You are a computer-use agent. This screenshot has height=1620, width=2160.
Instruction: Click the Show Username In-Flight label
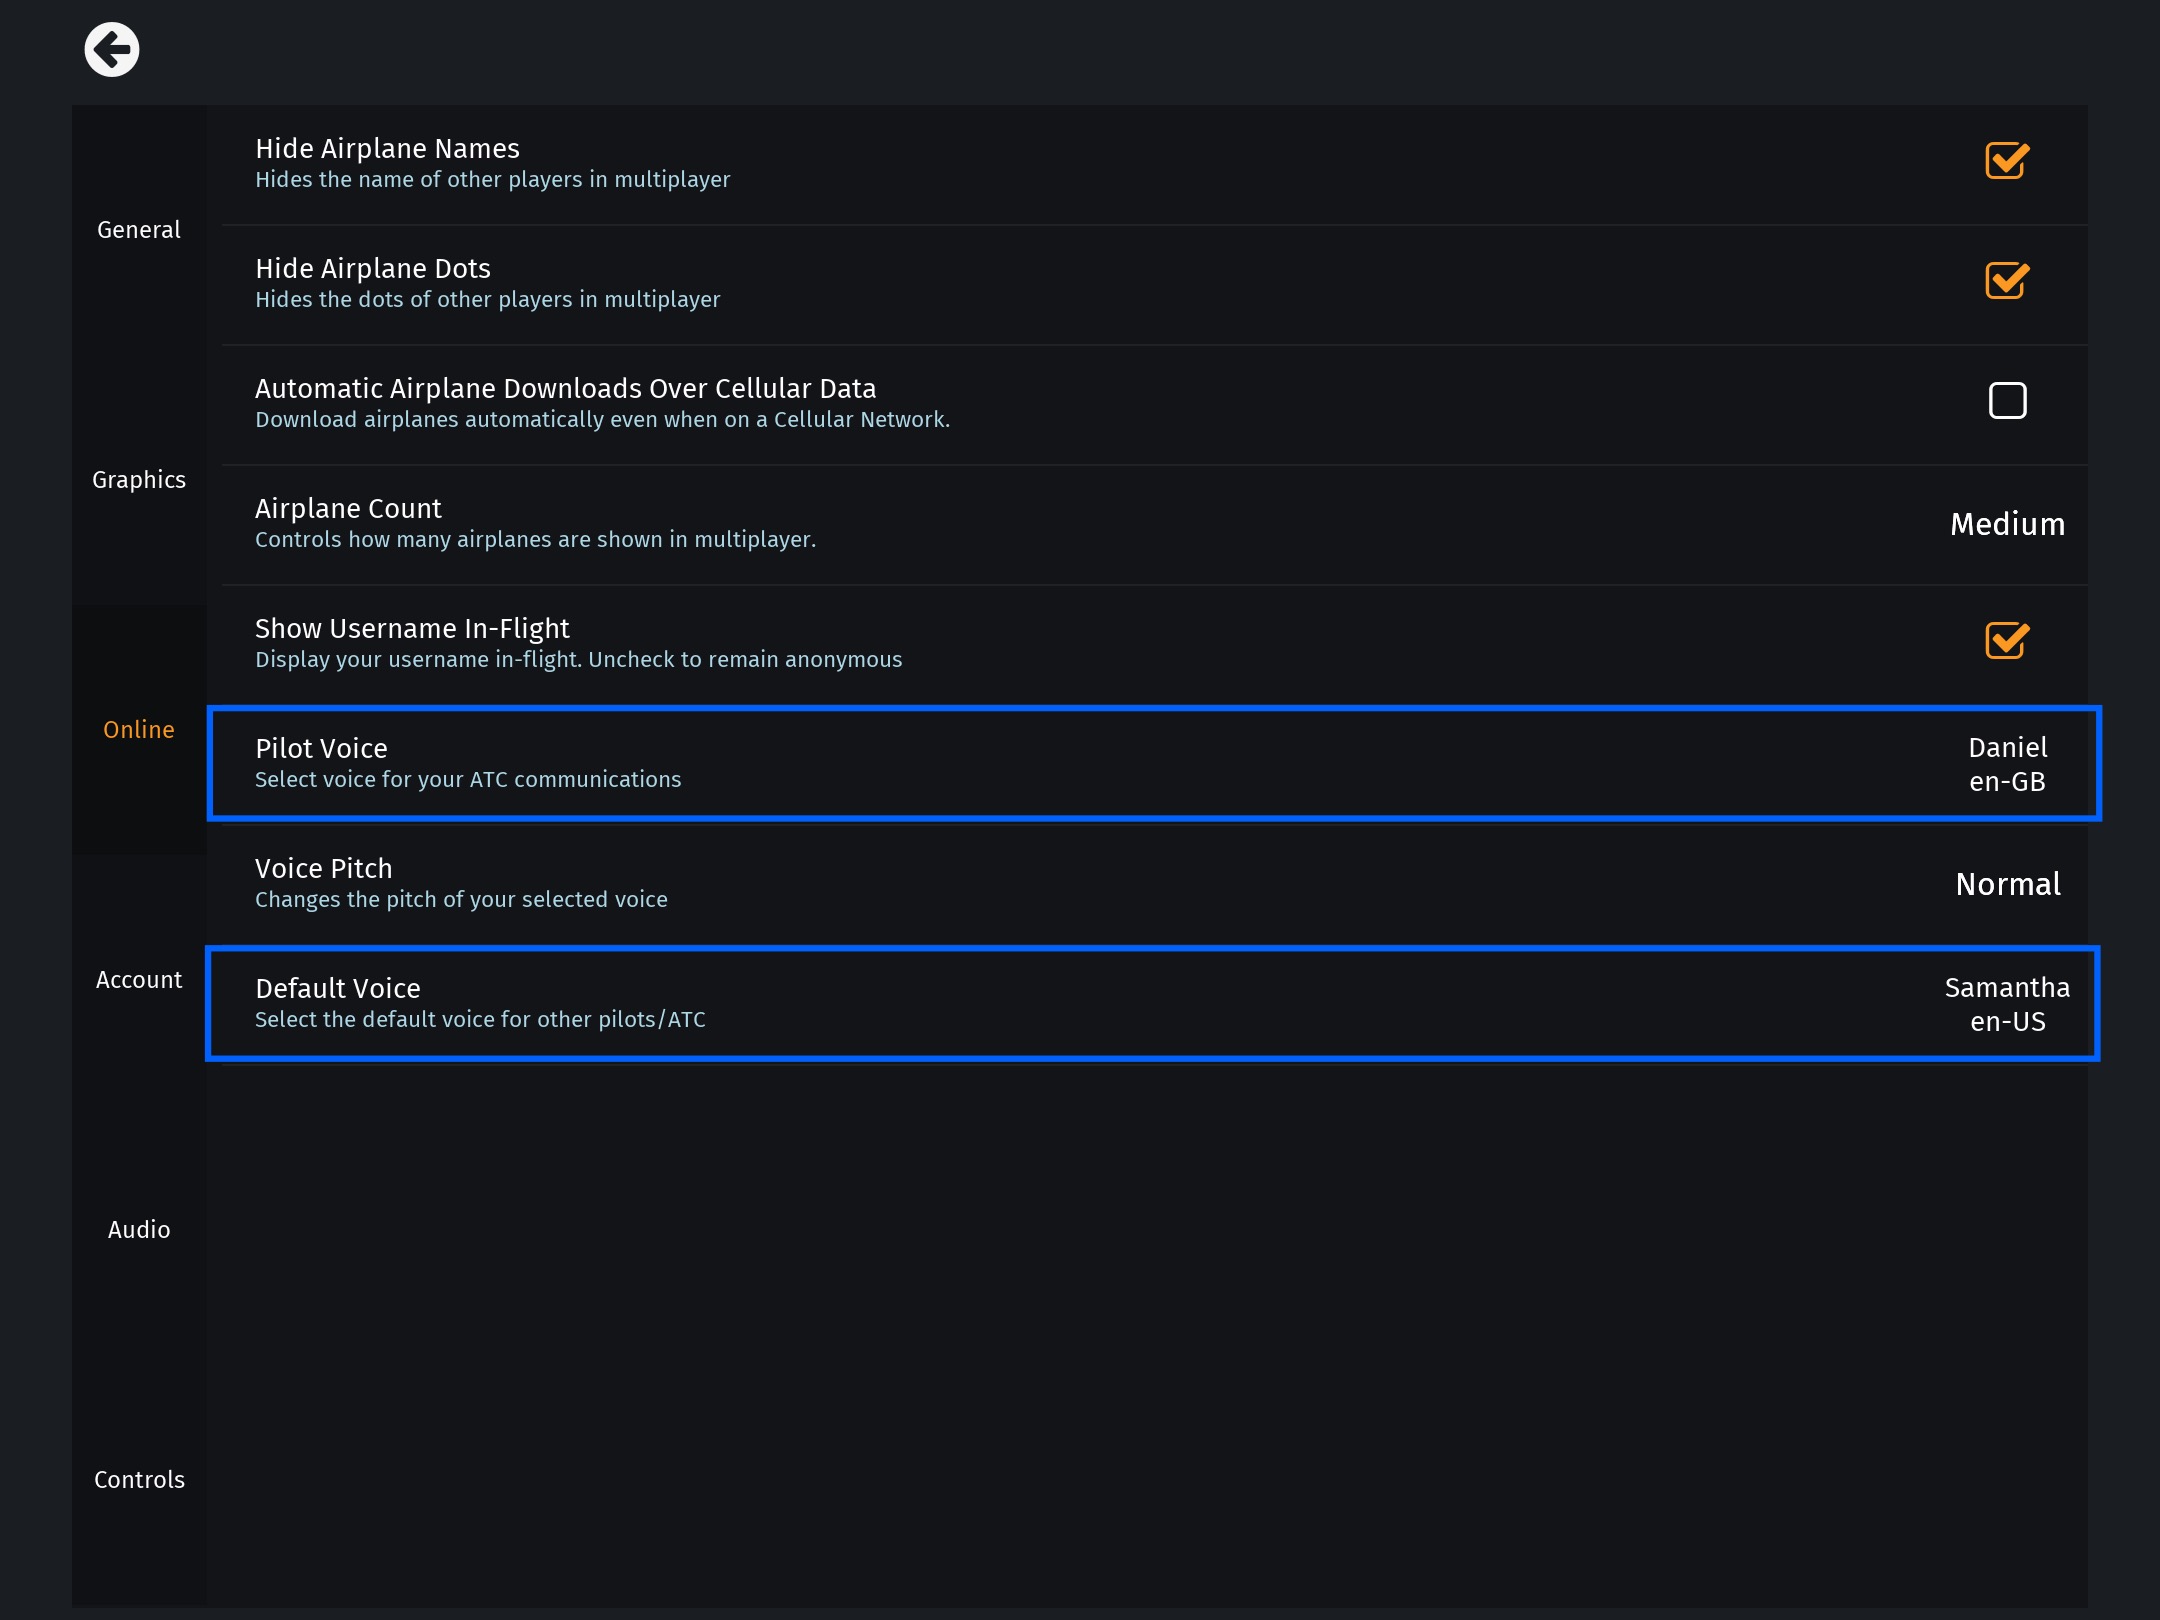click(412, 628)
